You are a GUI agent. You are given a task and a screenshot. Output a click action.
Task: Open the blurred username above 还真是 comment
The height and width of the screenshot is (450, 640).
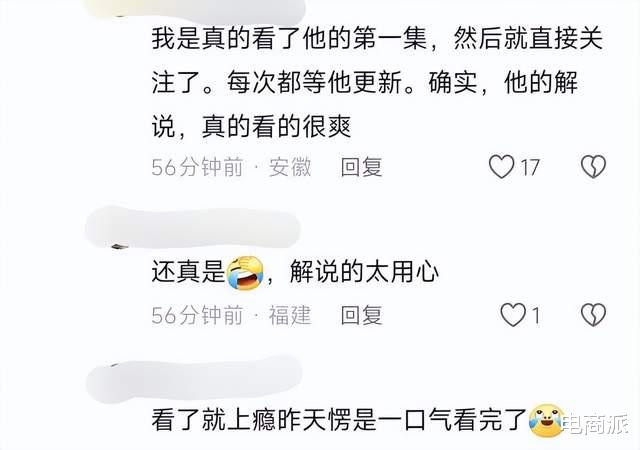coord(193,228)
